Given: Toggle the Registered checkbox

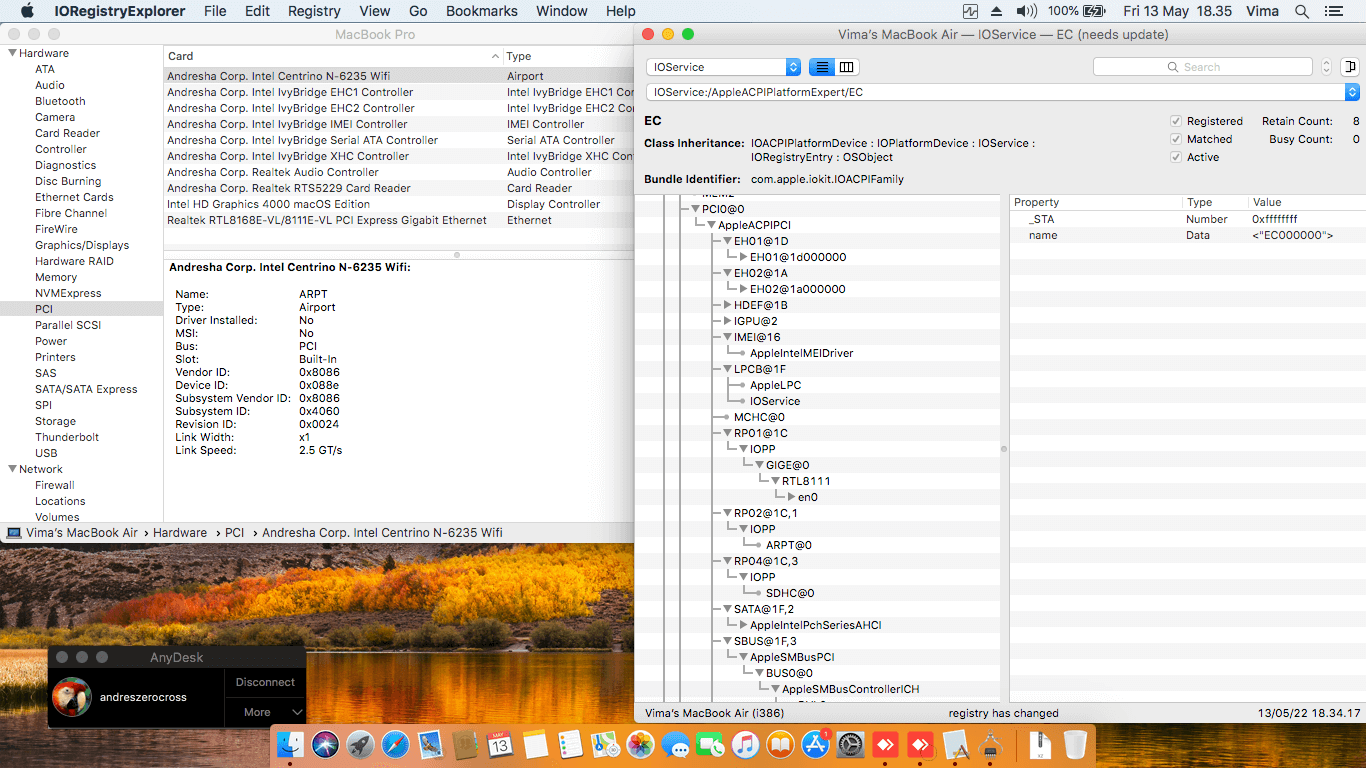Looking at the screenshot, I should point(1176,121).
